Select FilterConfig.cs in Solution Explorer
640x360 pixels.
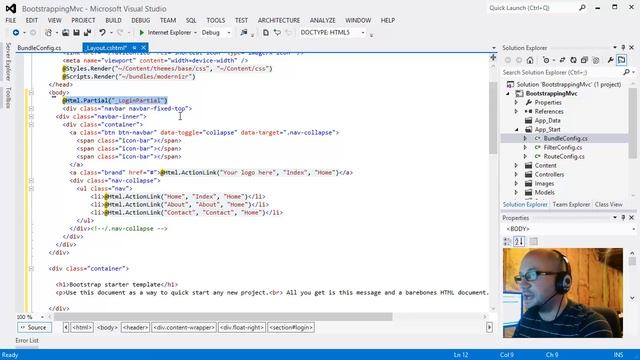(x=562, y=147)
